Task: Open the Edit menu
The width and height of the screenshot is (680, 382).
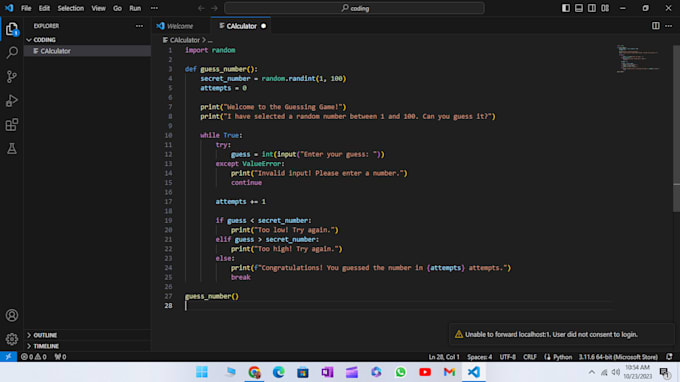Action: click(x=44, y=8)
